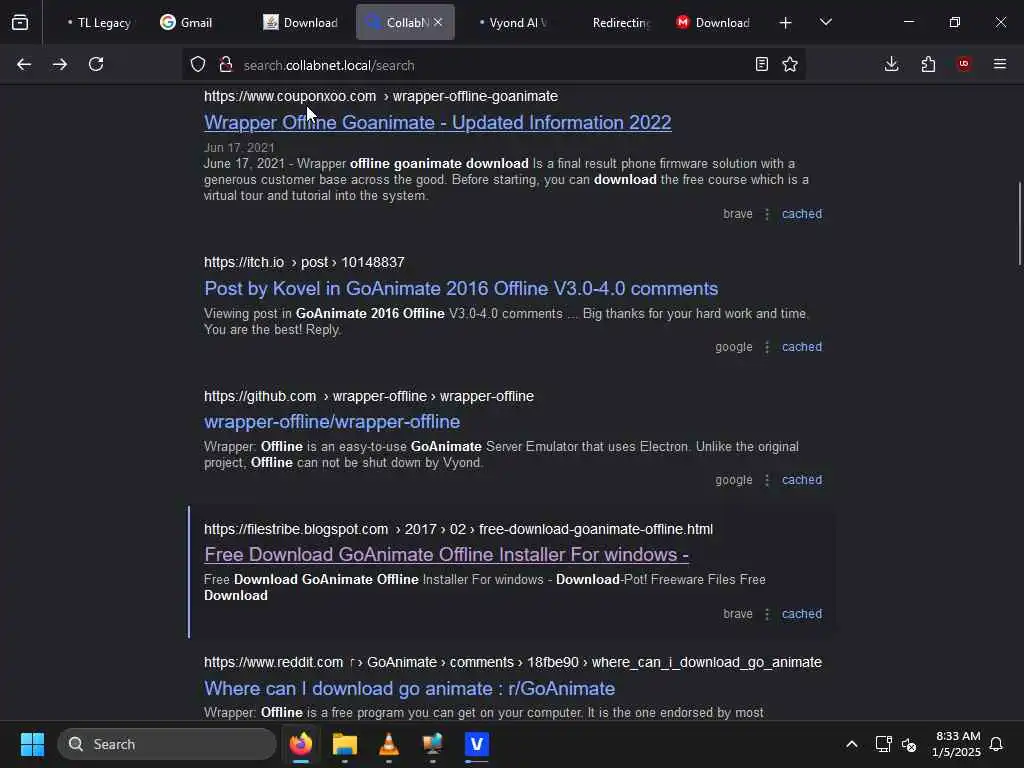Screen dimensions: 1024x768
Task: Open File Explorer from taskbar
Action: (345, 744)
